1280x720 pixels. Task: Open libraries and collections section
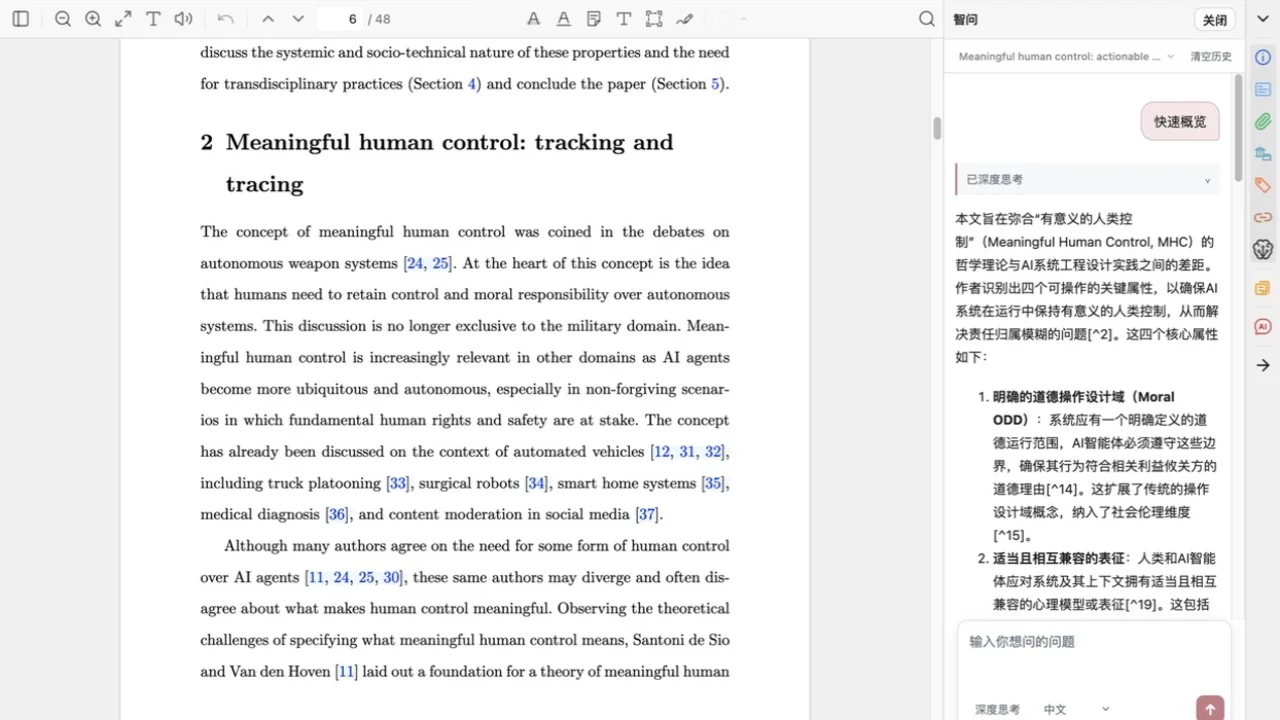1263,154
